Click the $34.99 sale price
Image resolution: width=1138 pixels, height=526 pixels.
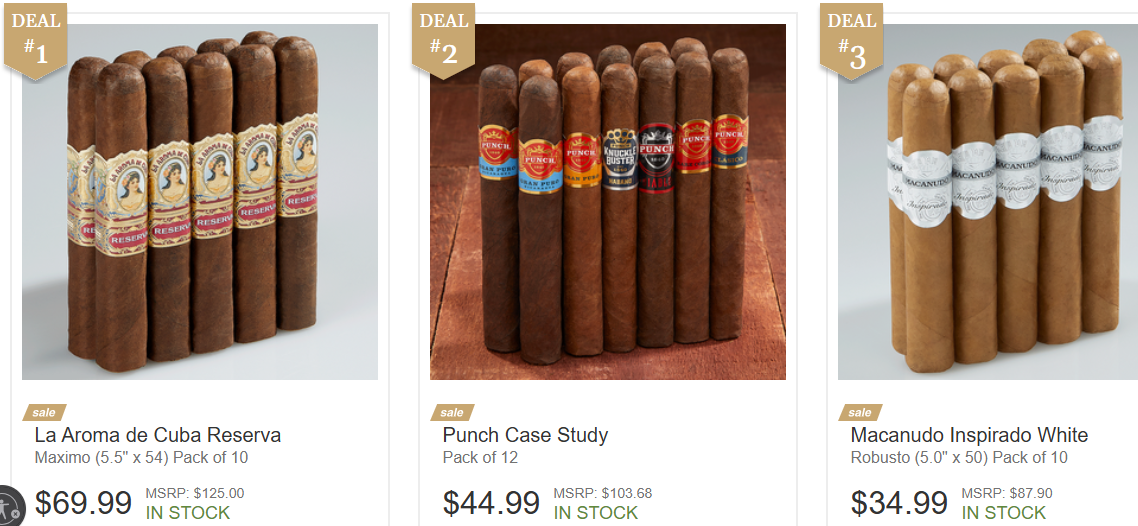(x=899, y=502)
